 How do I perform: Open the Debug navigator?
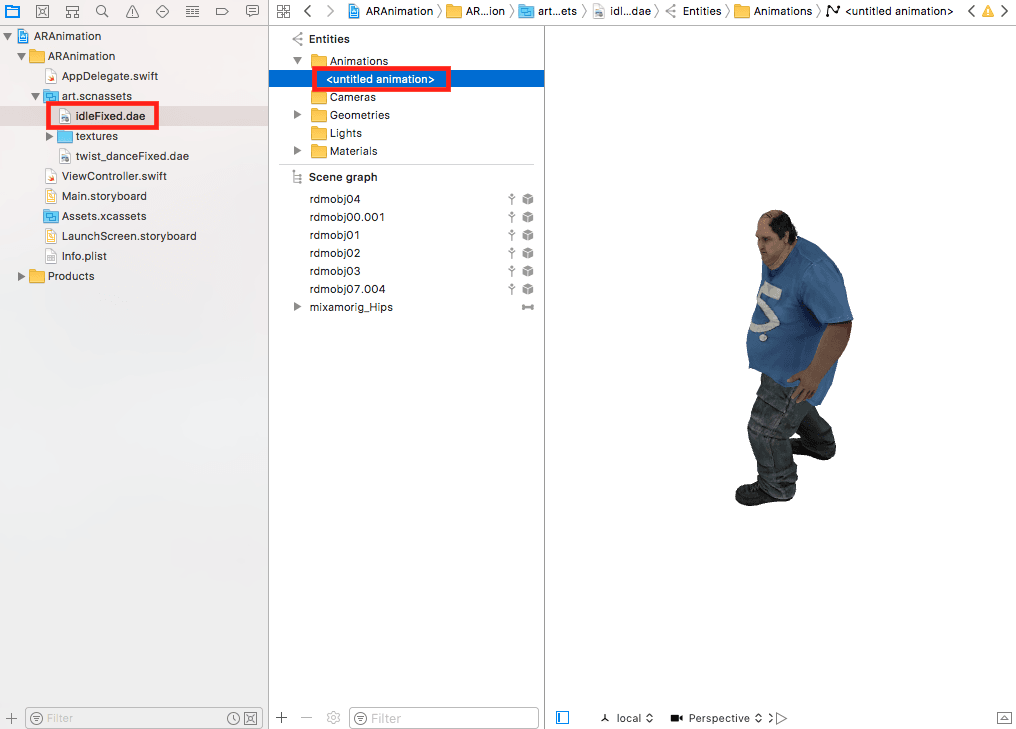coord(190,11)
